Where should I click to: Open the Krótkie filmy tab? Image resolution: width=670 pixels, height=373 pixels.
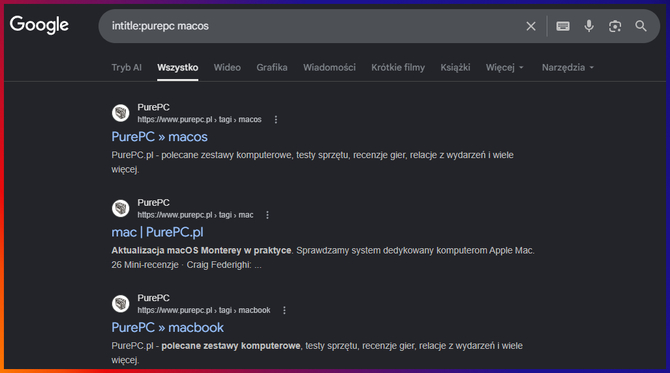click(398, 68)
